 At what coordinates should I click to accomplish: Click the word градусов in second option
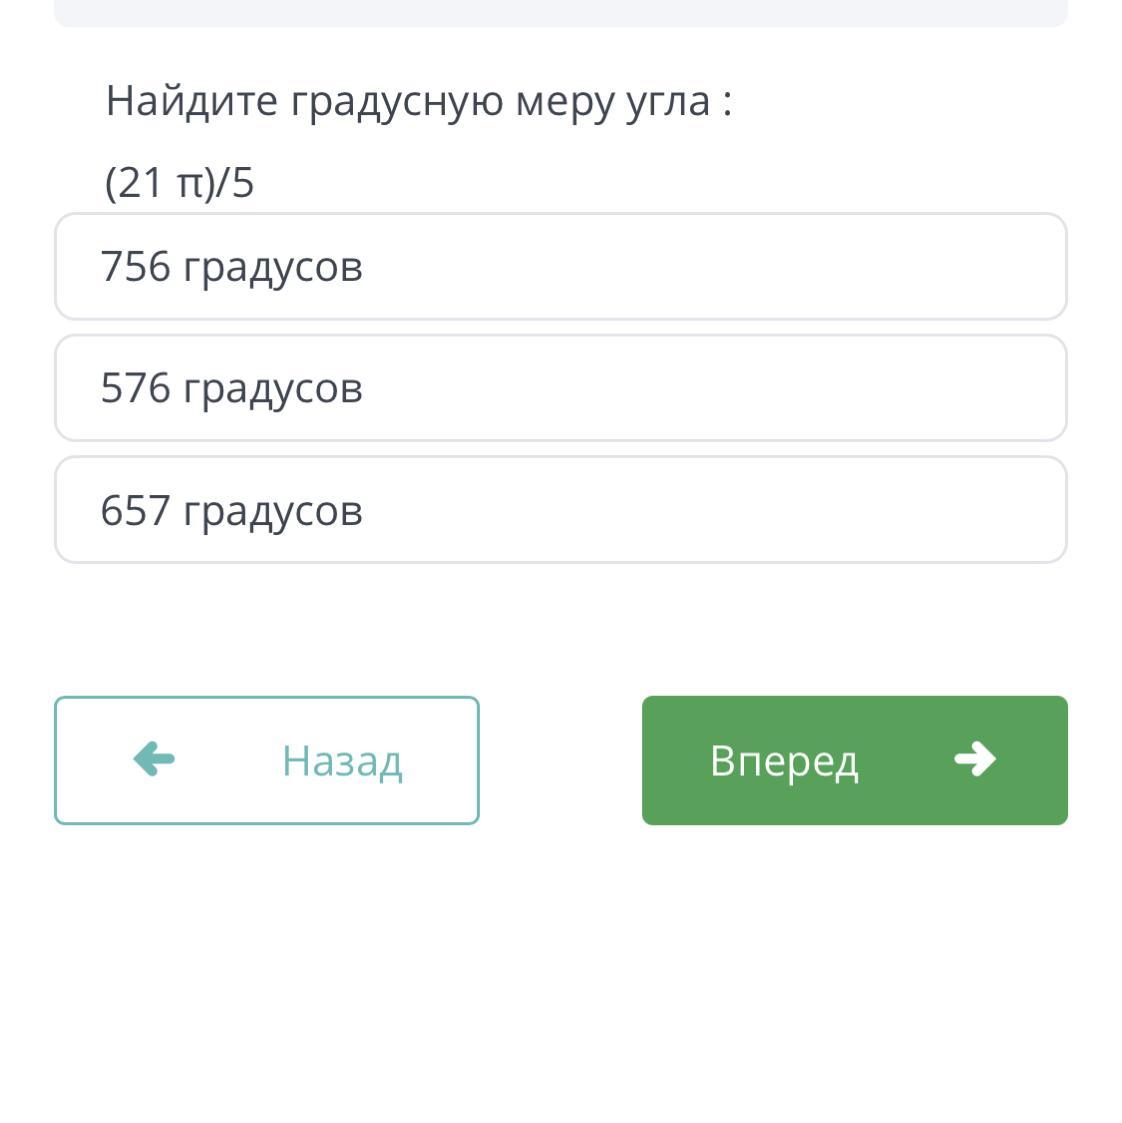[x=273, y=391]
